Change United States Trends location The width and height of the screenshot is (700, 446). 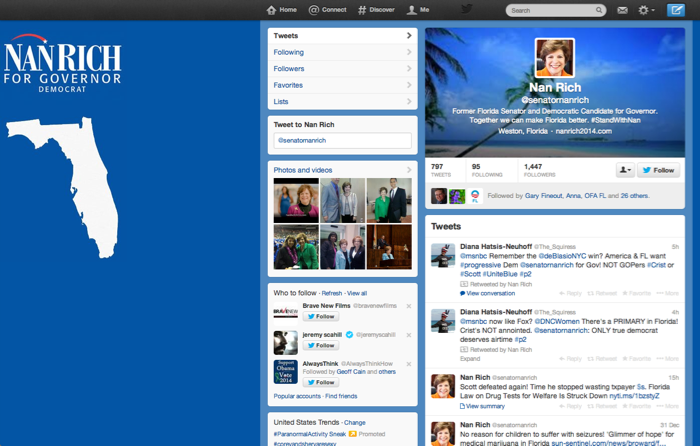pyautogui.click(x=355, y=423)
